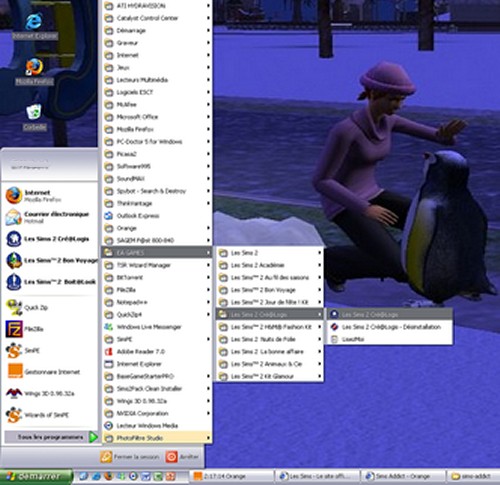The height and width of the screenshot is (485, 500).
Task: Open Les Sims 2 Animaux & Cie submenu
Action: coord(270,364)
